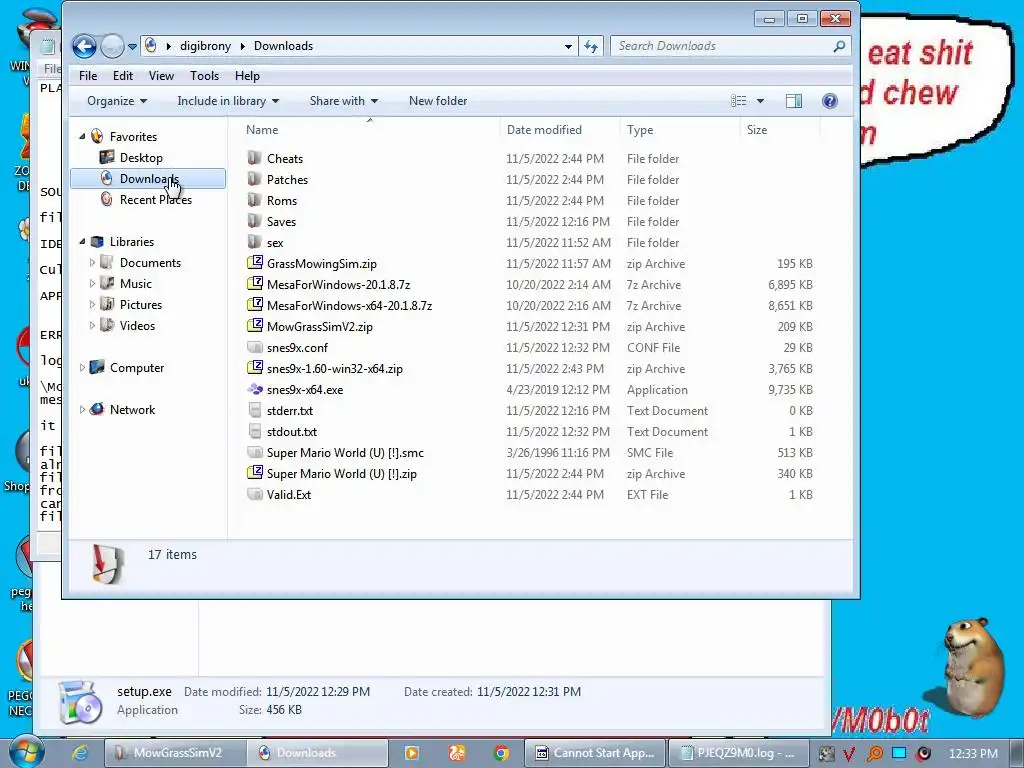
Task: Select the Patches folder icon
Action: click(255, 179)
